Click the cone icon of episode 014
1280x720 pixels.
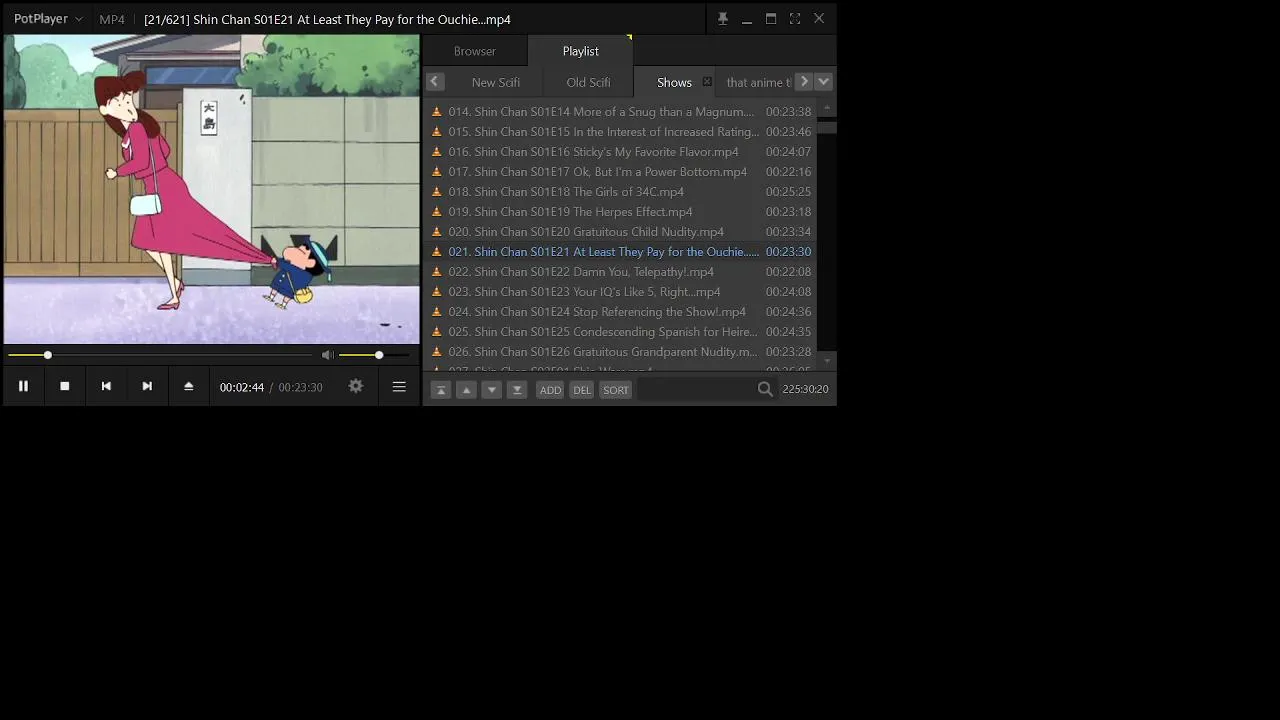point(436,112)
